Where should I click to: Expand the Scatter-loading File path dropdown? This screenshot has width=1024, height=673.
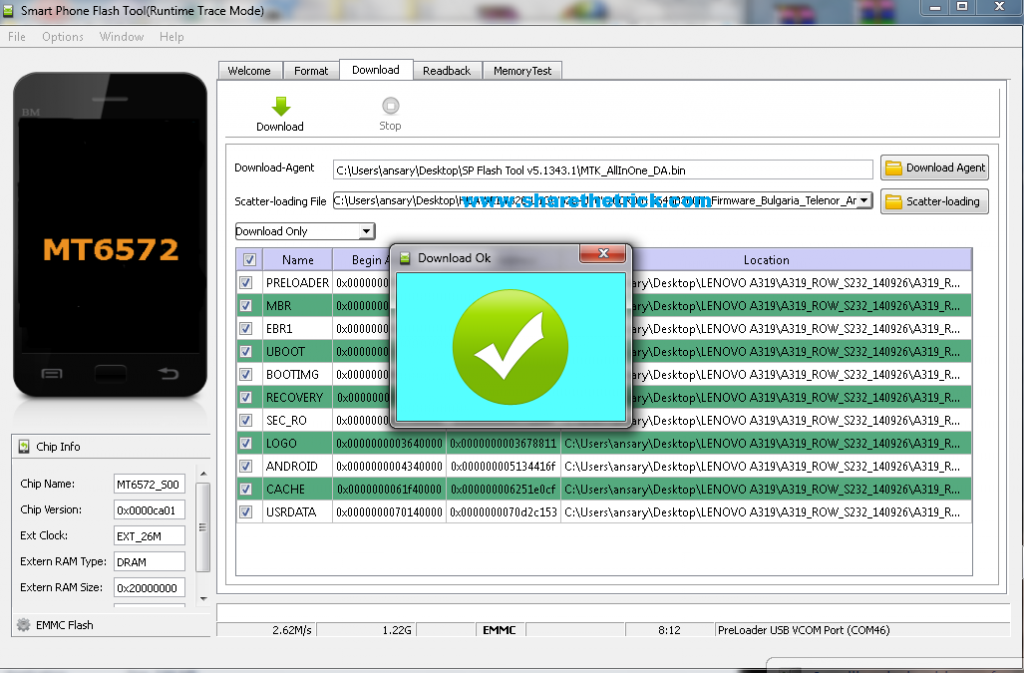click(863, 201)
